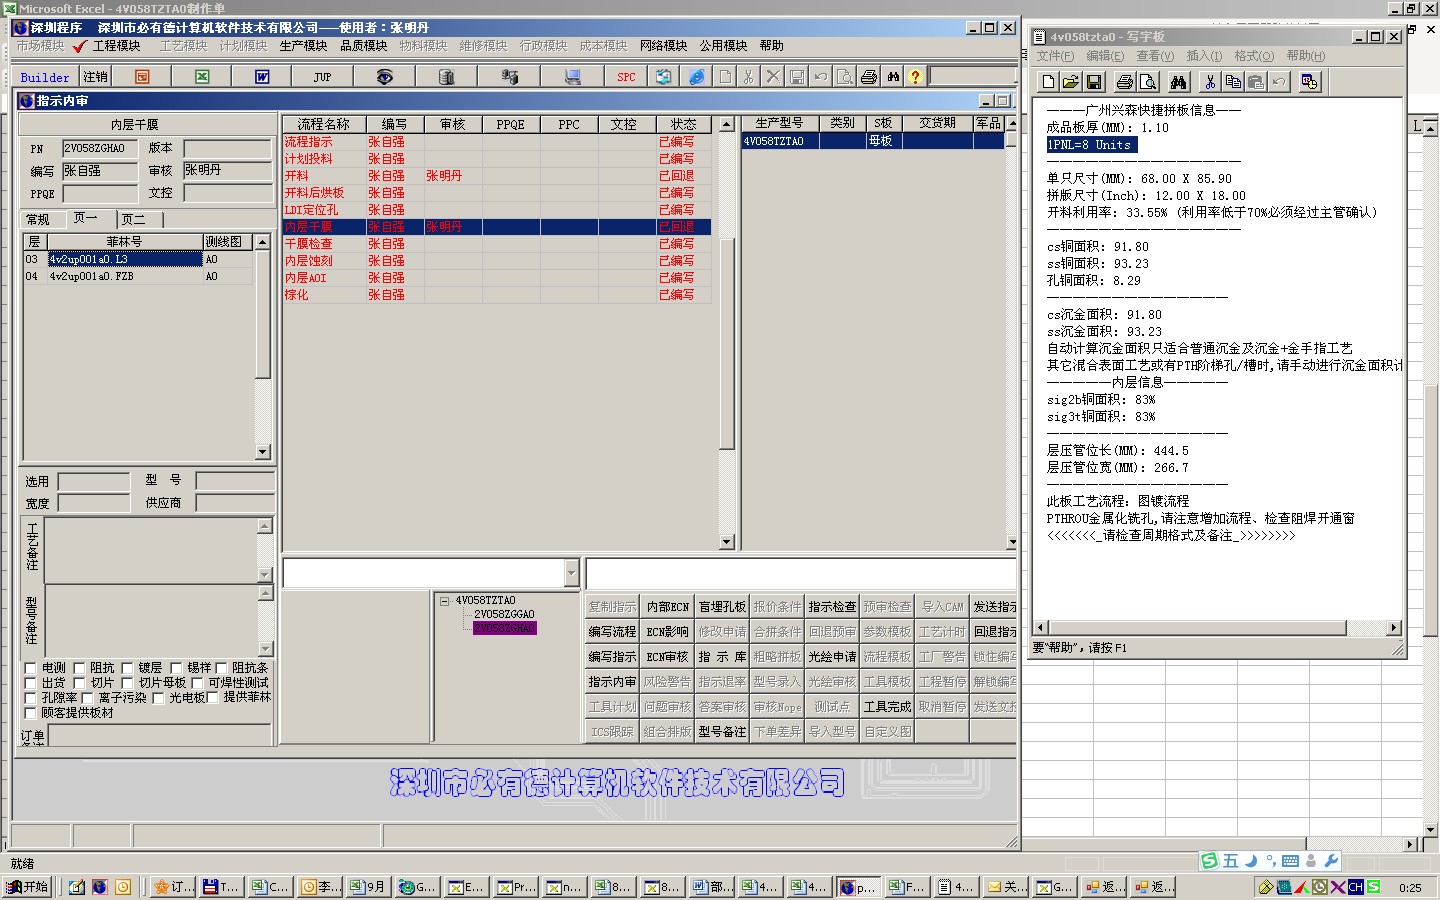Click the print preview icon in the Builder toolbar
This screenshot has width=1440, height=900.
click(844, 77)
